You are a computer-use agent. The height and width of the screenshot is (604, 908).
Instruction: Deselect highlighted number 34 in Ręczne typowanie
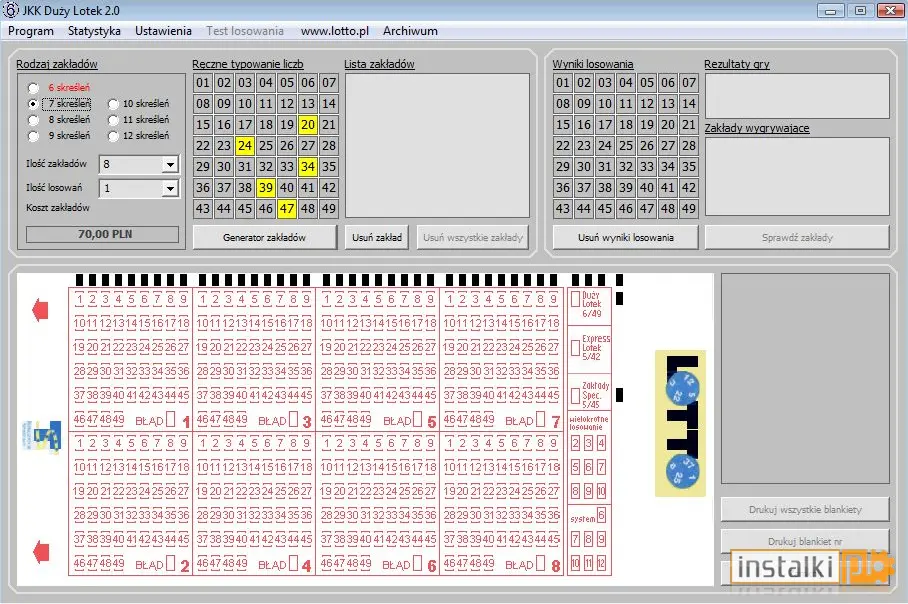point(308,167)
